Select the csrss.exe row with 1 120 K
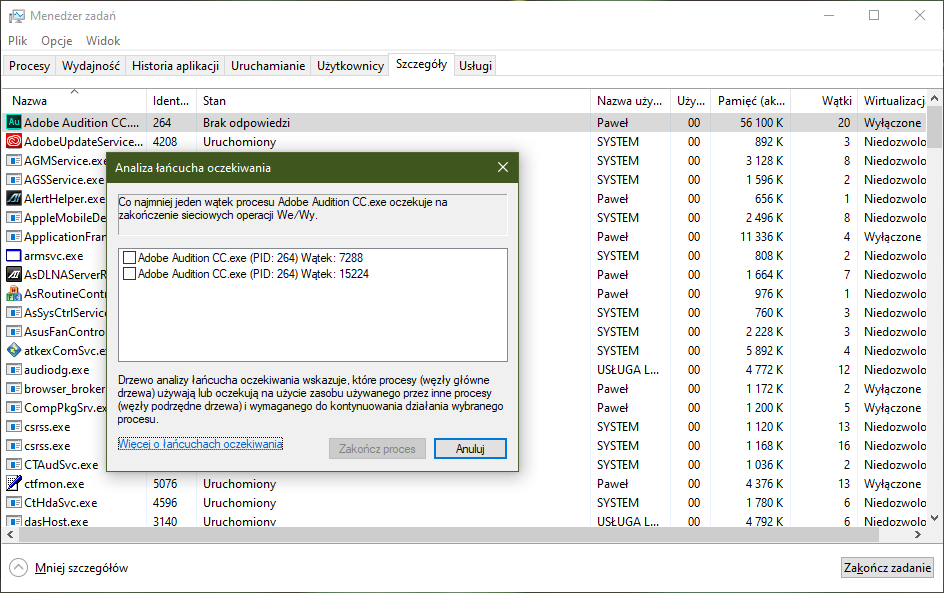This screenshot has height=593, width=944. pos(464,427)
